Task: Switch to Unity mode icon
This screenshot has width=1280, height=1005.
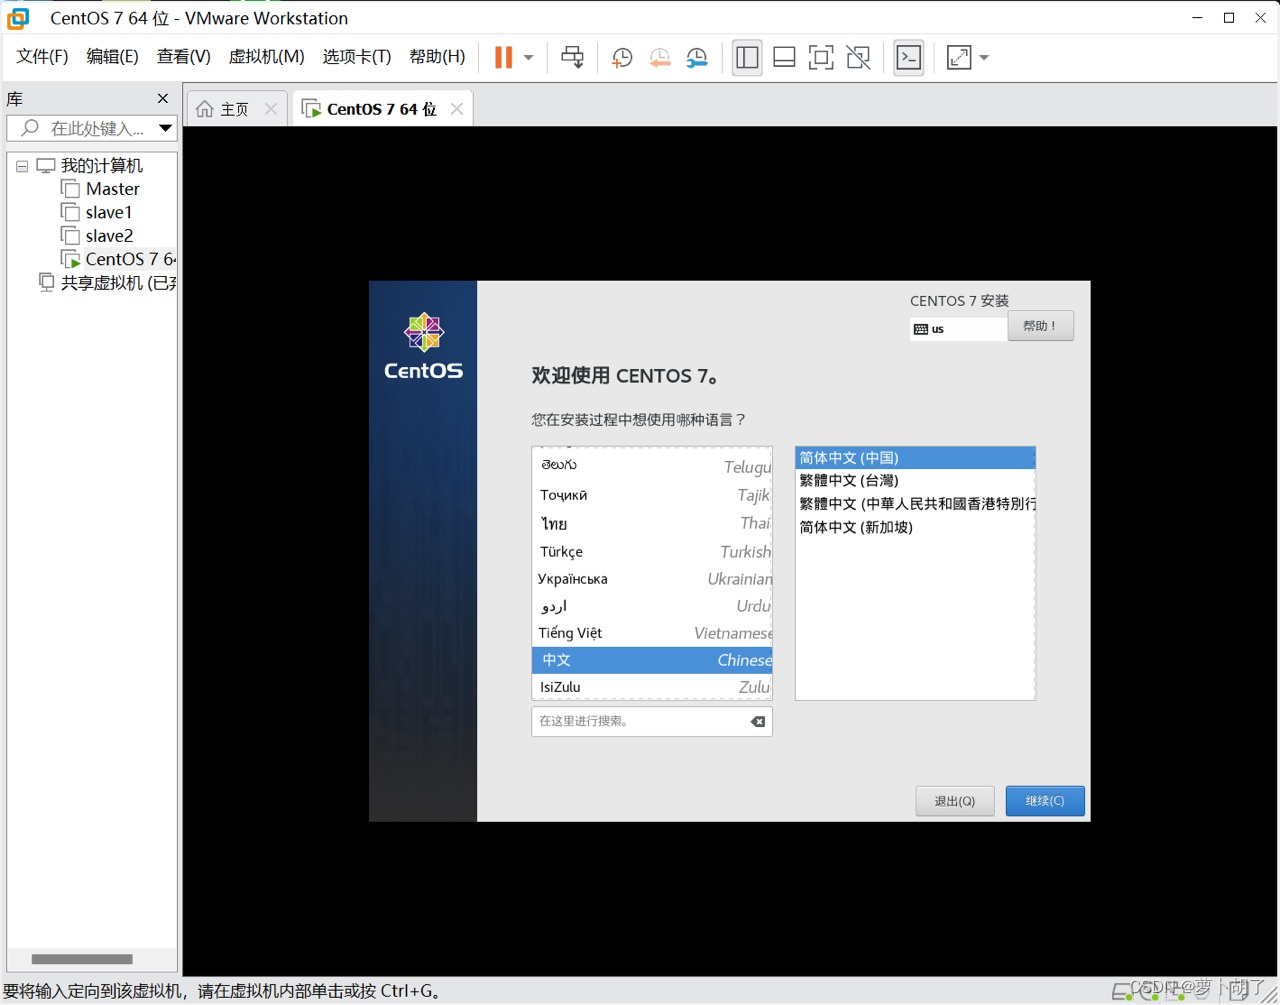Action: coord(859,58)
